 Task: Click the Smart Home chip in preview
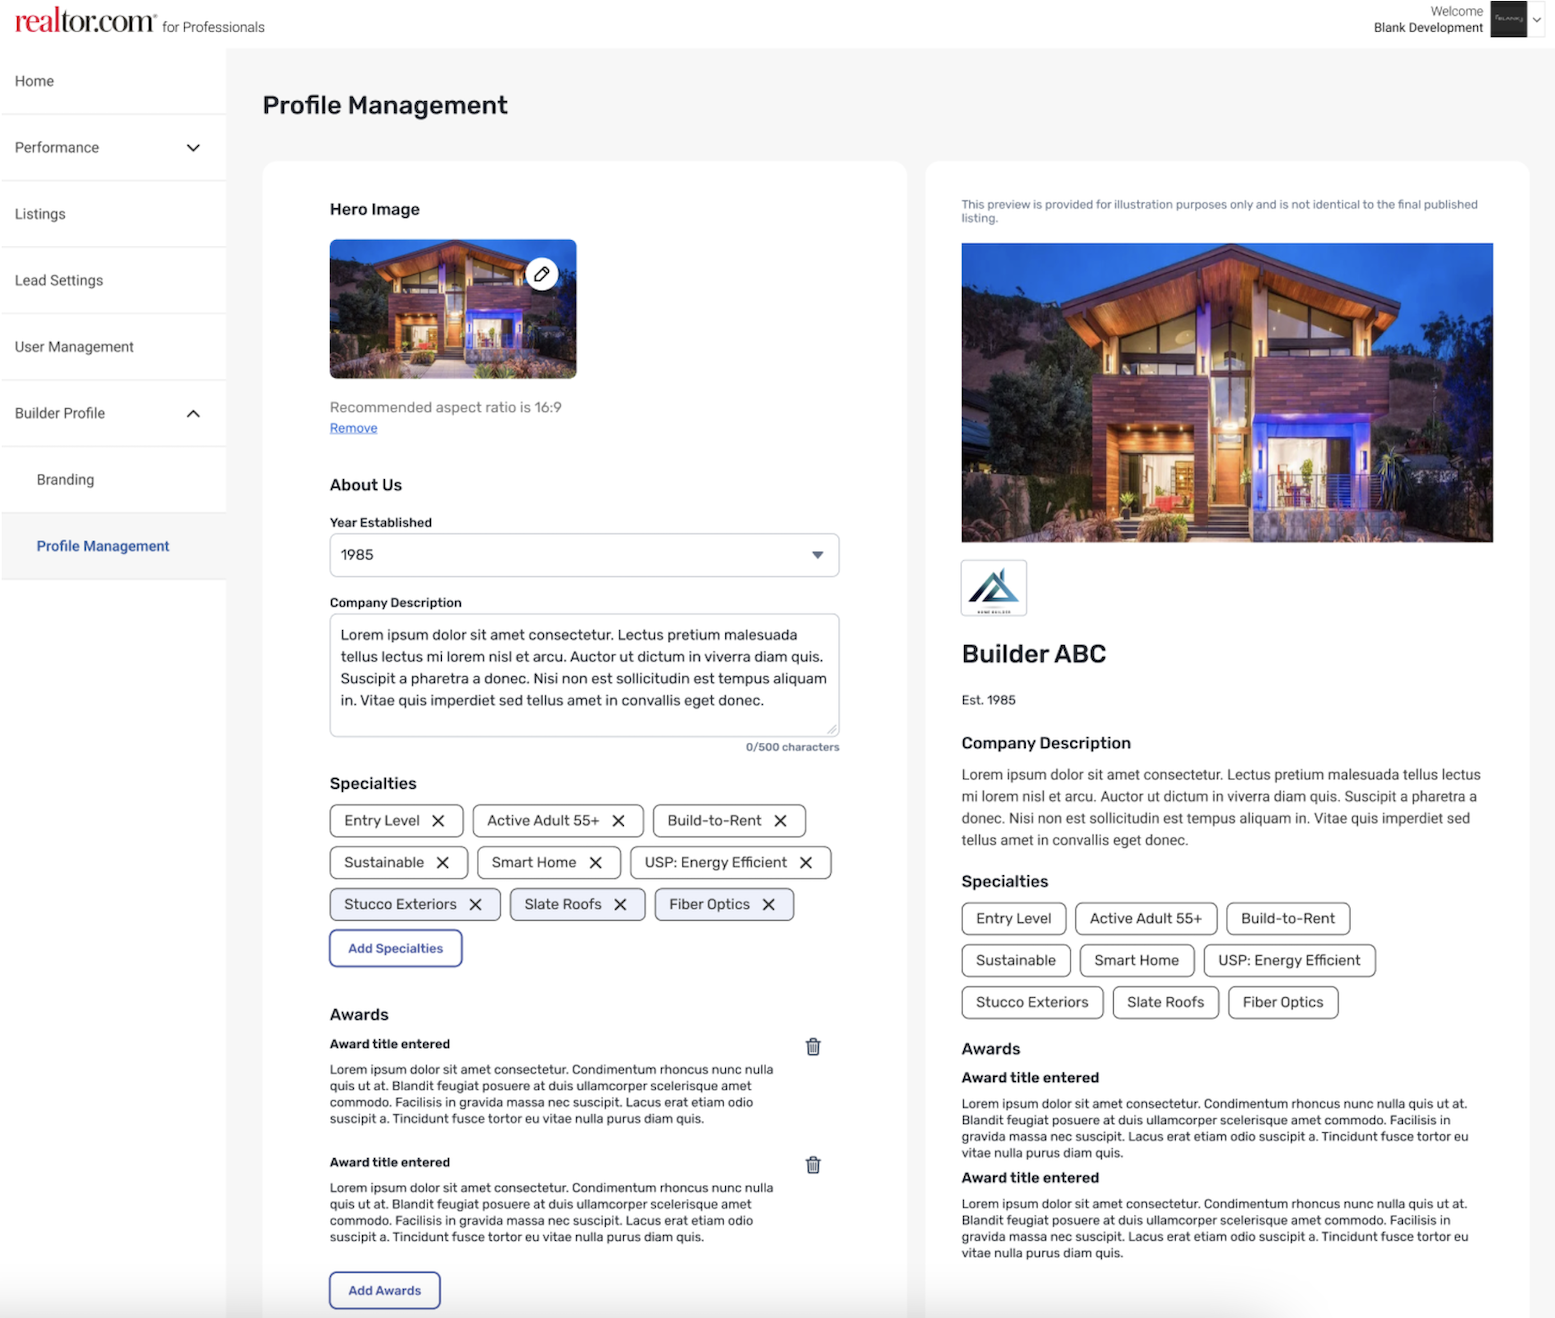[1137, 960]
